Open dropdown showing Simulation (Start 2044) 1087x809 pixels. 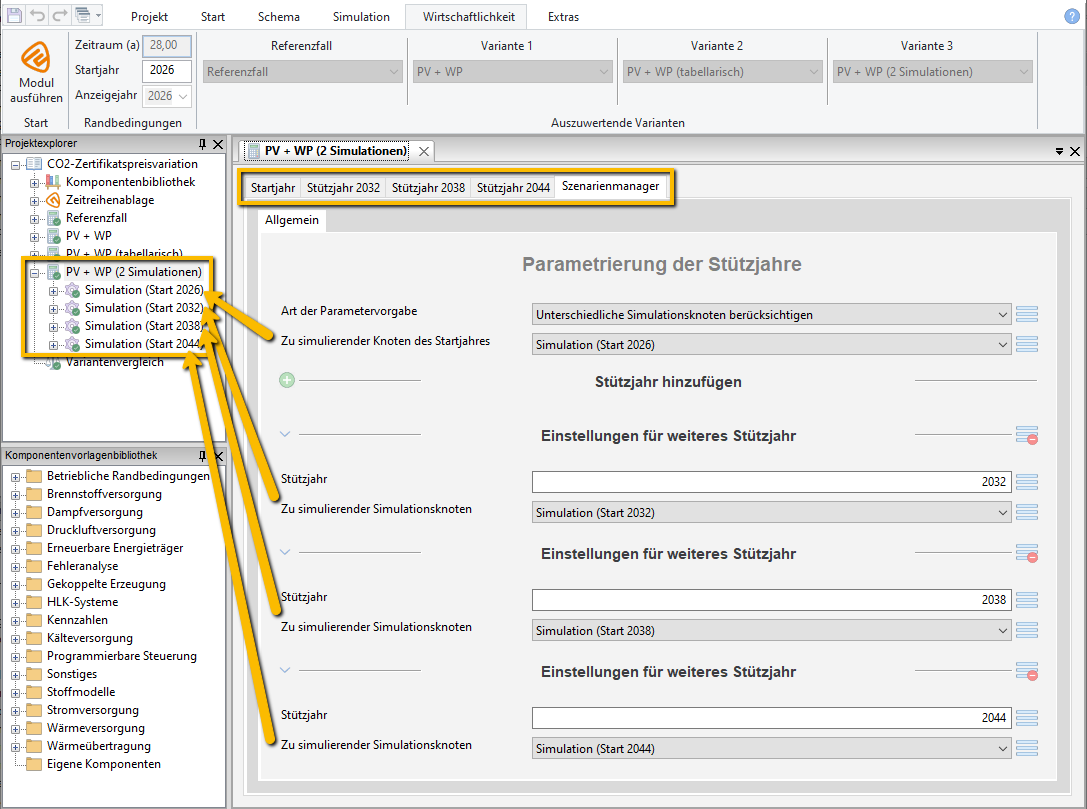772,748
